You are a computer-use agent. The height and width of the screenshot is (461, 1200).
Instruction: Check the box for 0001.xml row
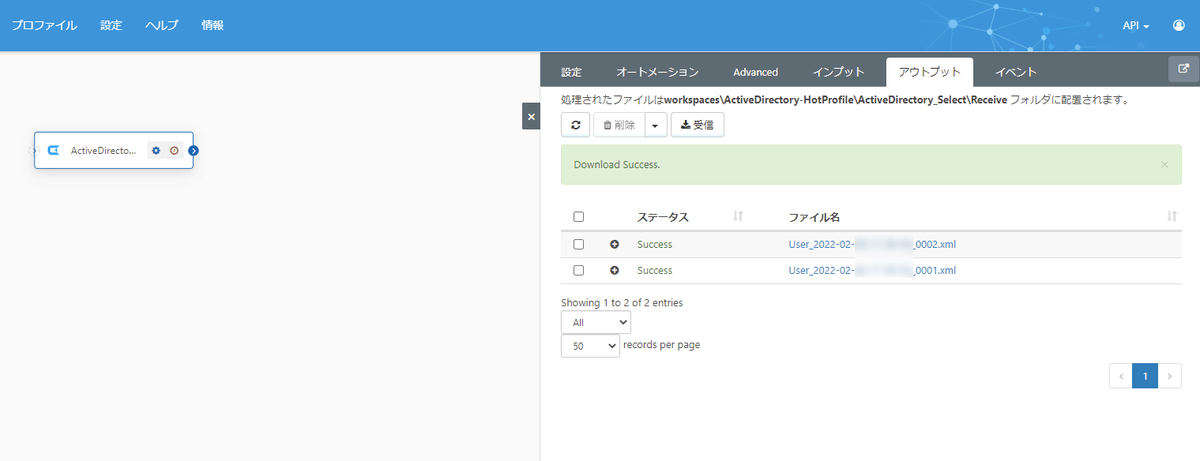[x=578, y=270]
